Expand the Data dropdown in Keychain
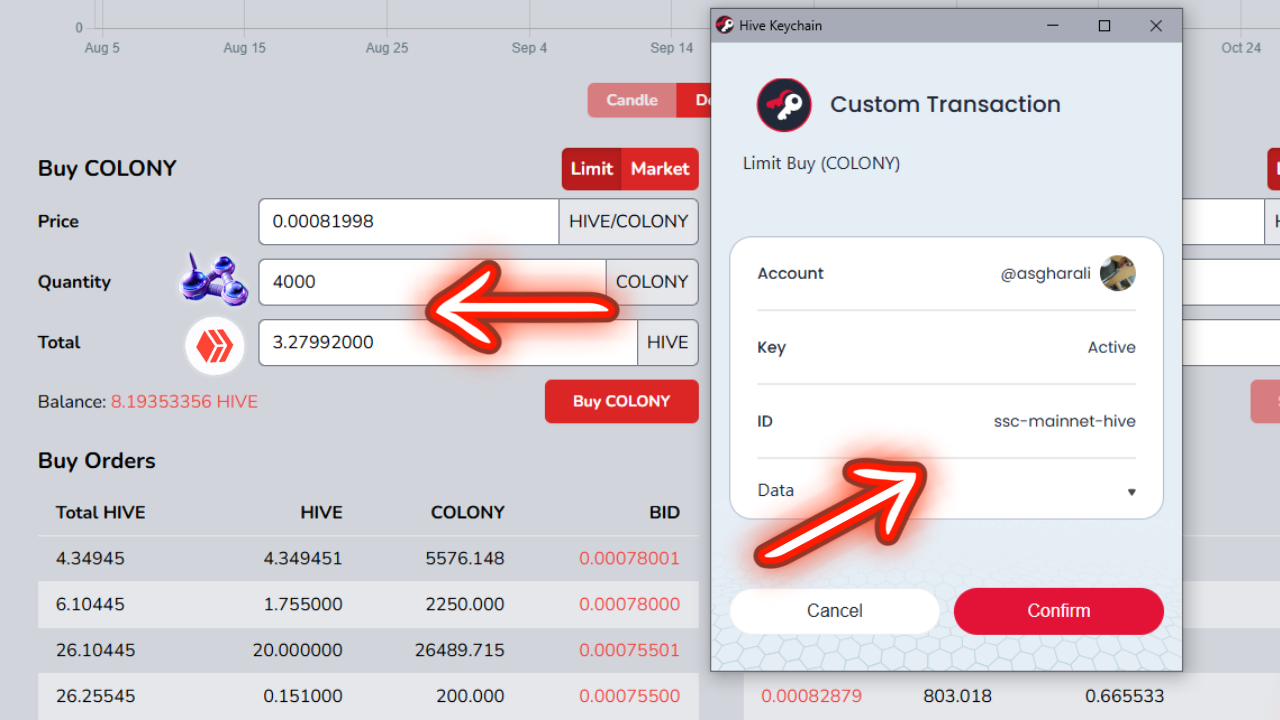 tap(1132, 492)
